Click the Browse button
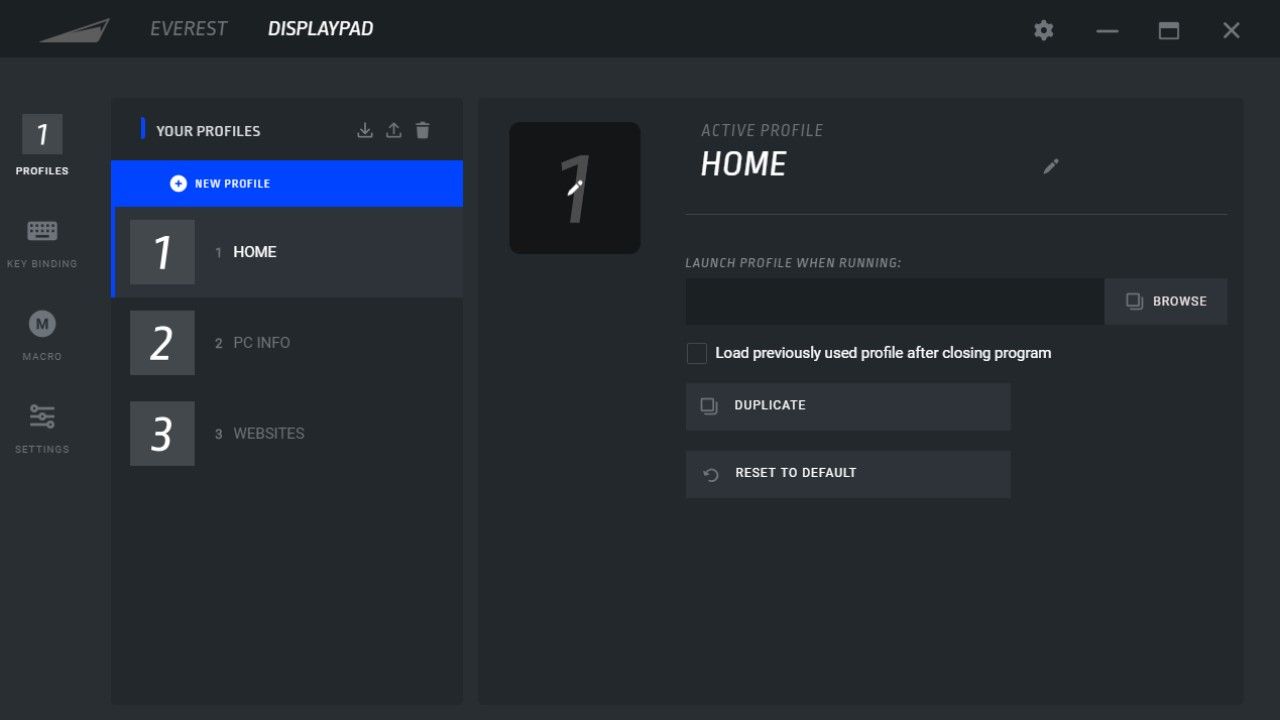The width and height of the screenshot is (1280, 720). coord(1166,301)
